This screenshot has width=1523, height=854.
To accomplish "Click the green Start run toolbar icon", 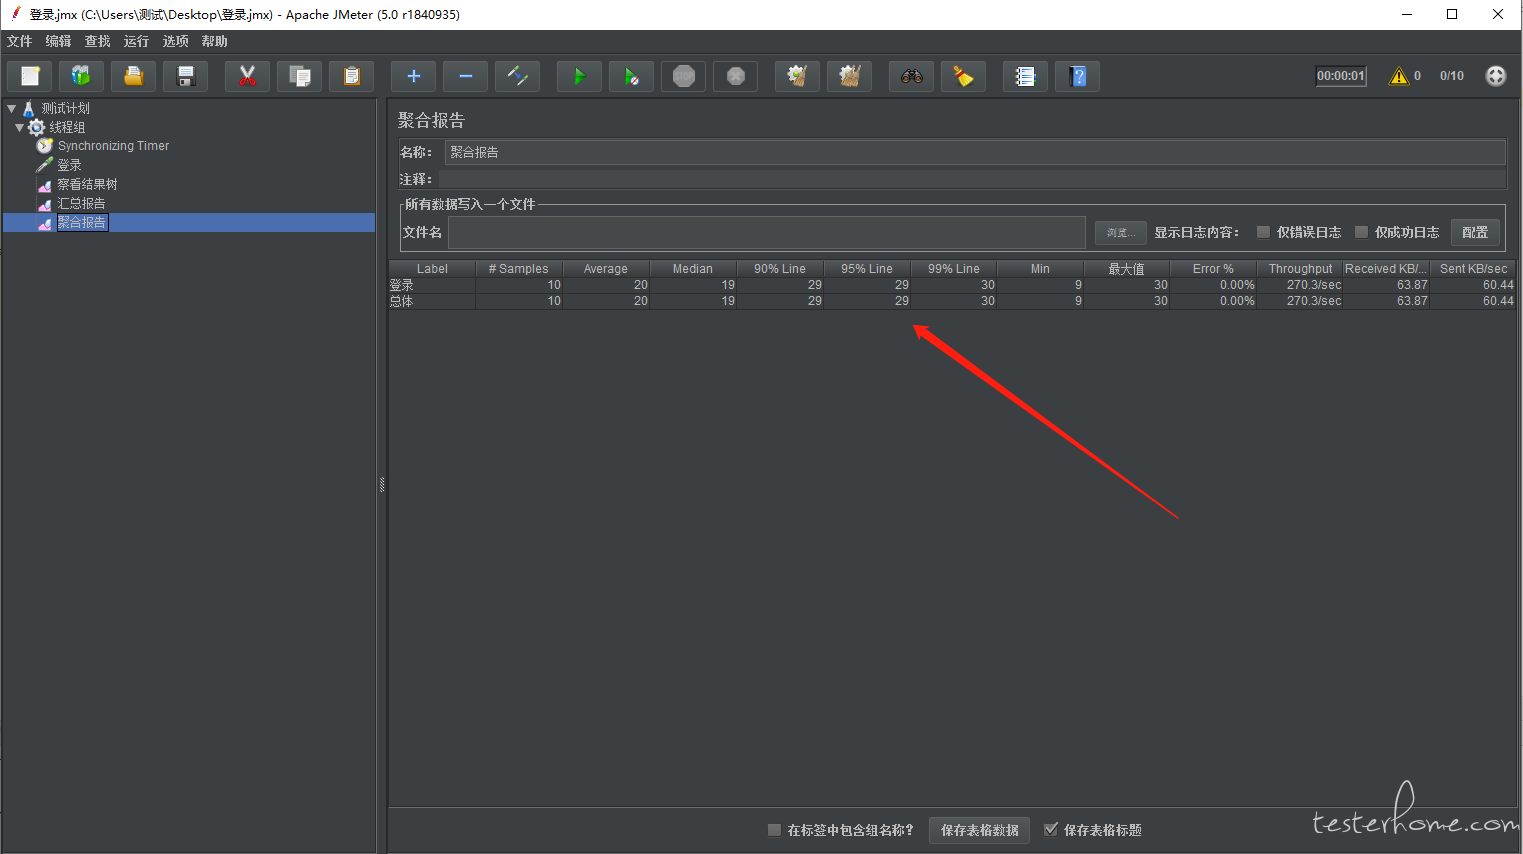I will click(x=579, y=76).
